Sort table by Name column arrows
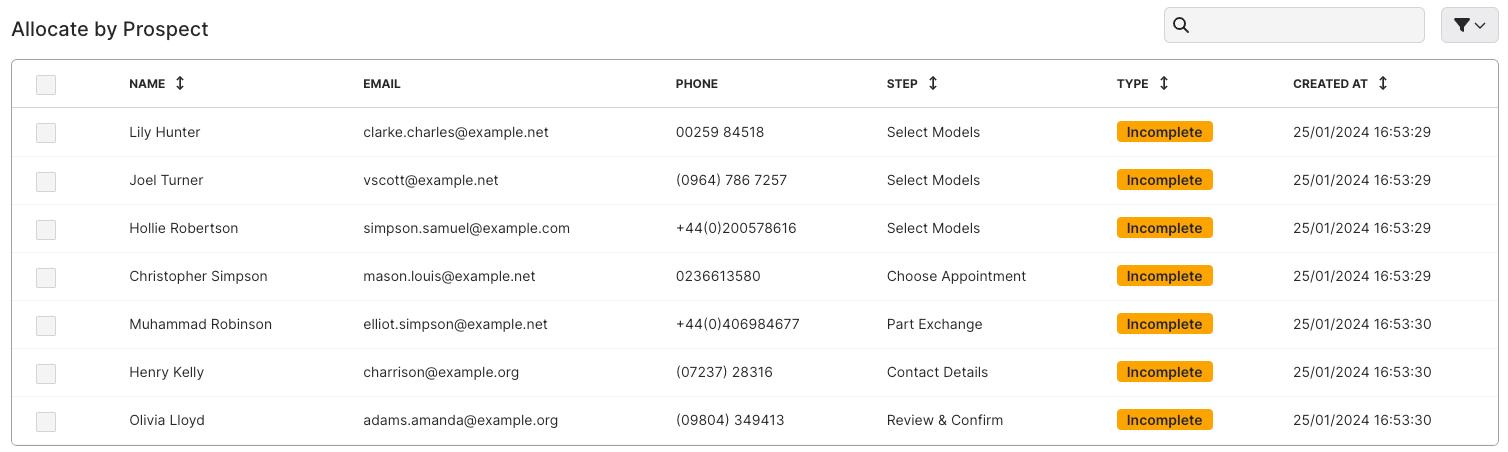Screen dimensions: 1508x452 pos(180,84)
